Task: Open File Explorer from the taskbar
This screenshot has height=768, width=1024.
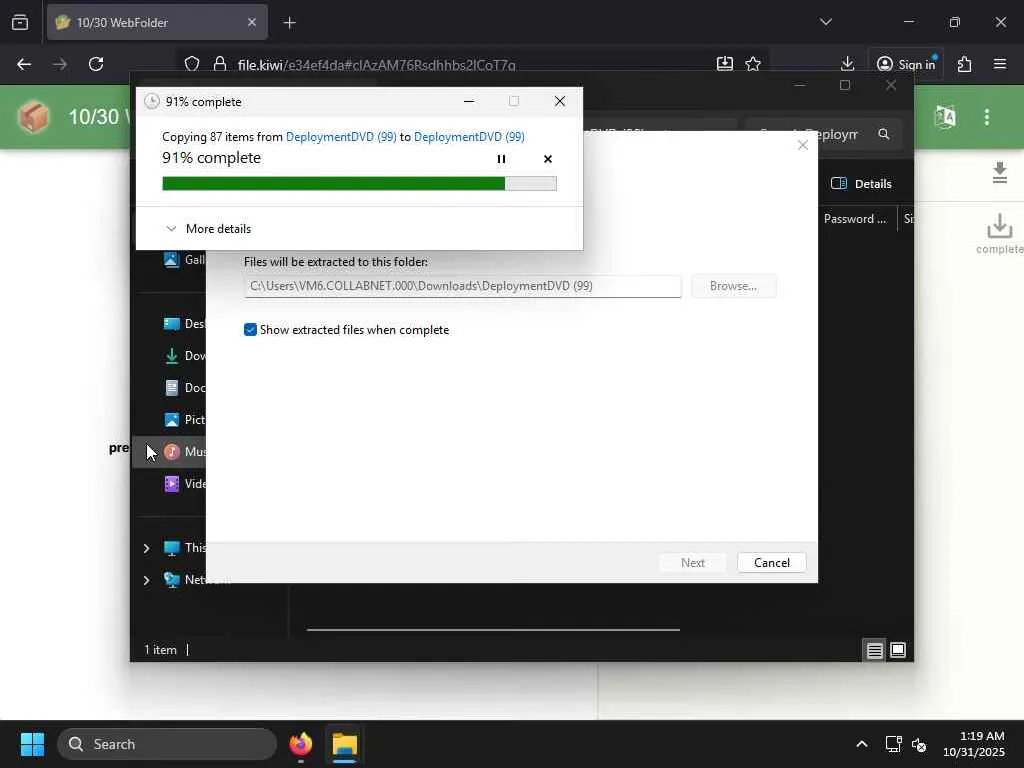Action: [x=344, y=744]
